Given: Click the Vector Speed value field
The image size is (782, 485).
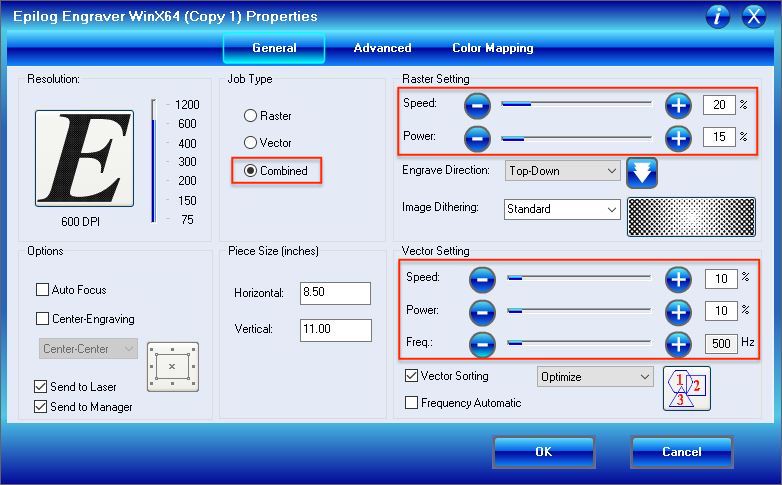Looking at the screenshot, I should [x=721, y=279].
